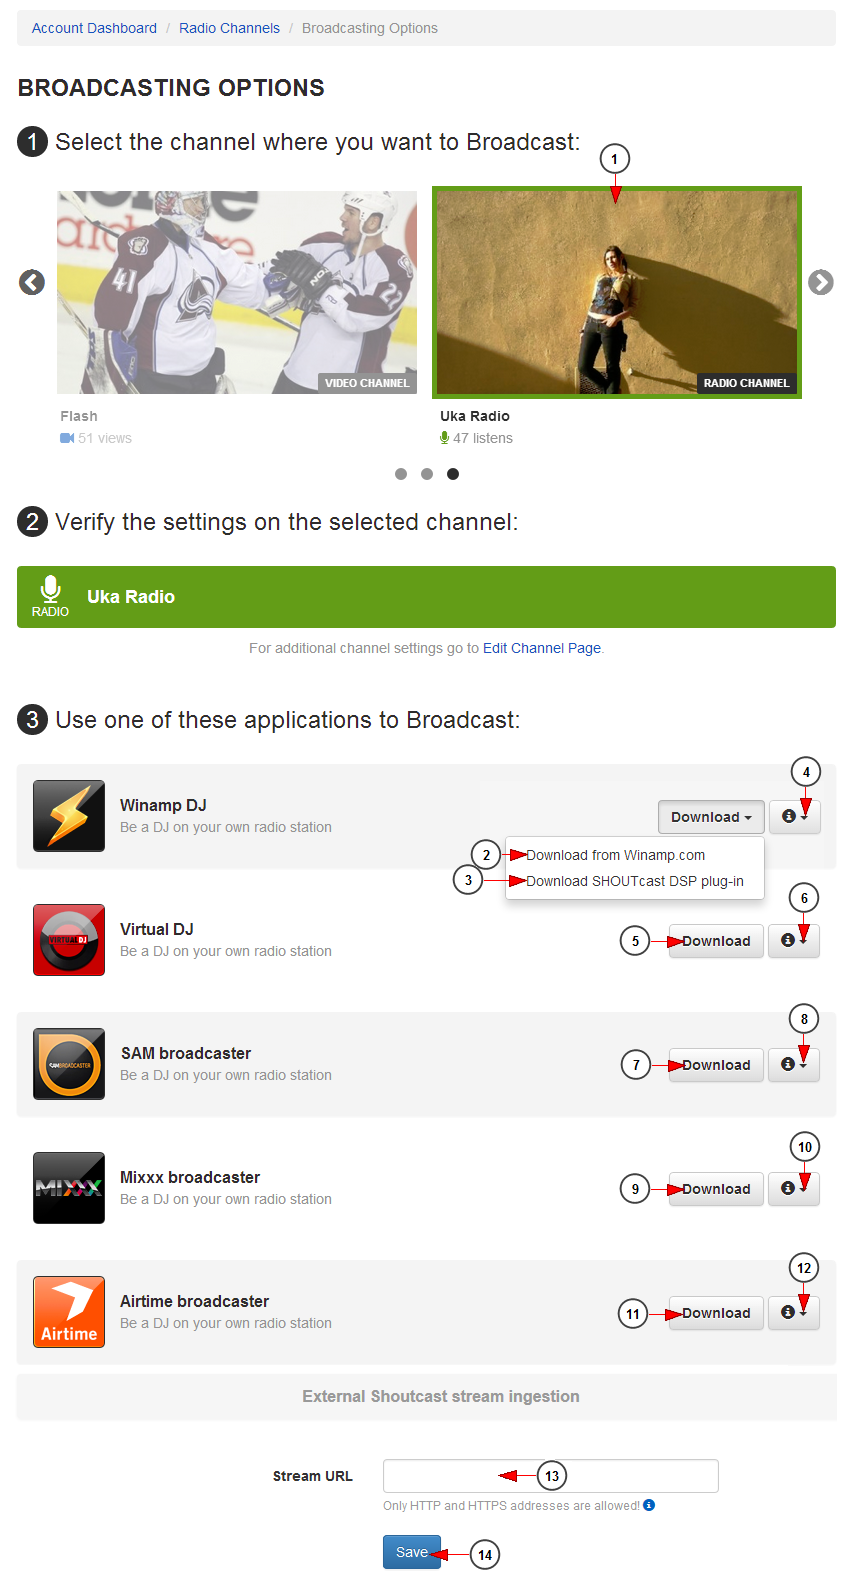The image size is (843, 1576).
Task: Click the Virtual DJ app icon
Action: (x=69, y=940)
